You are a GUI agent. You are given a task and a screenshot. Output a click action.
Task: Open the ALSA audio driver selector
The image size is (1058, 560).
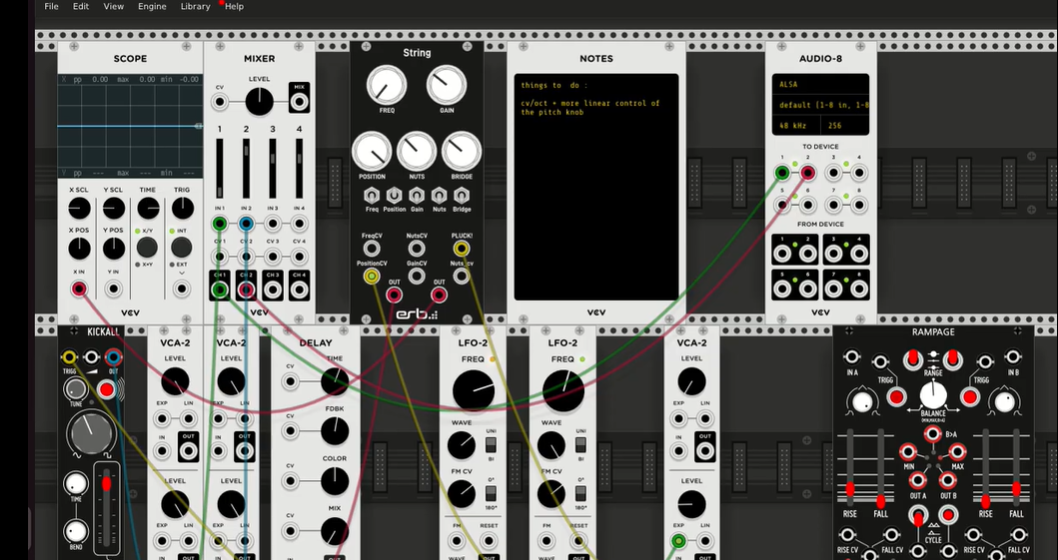820,85
